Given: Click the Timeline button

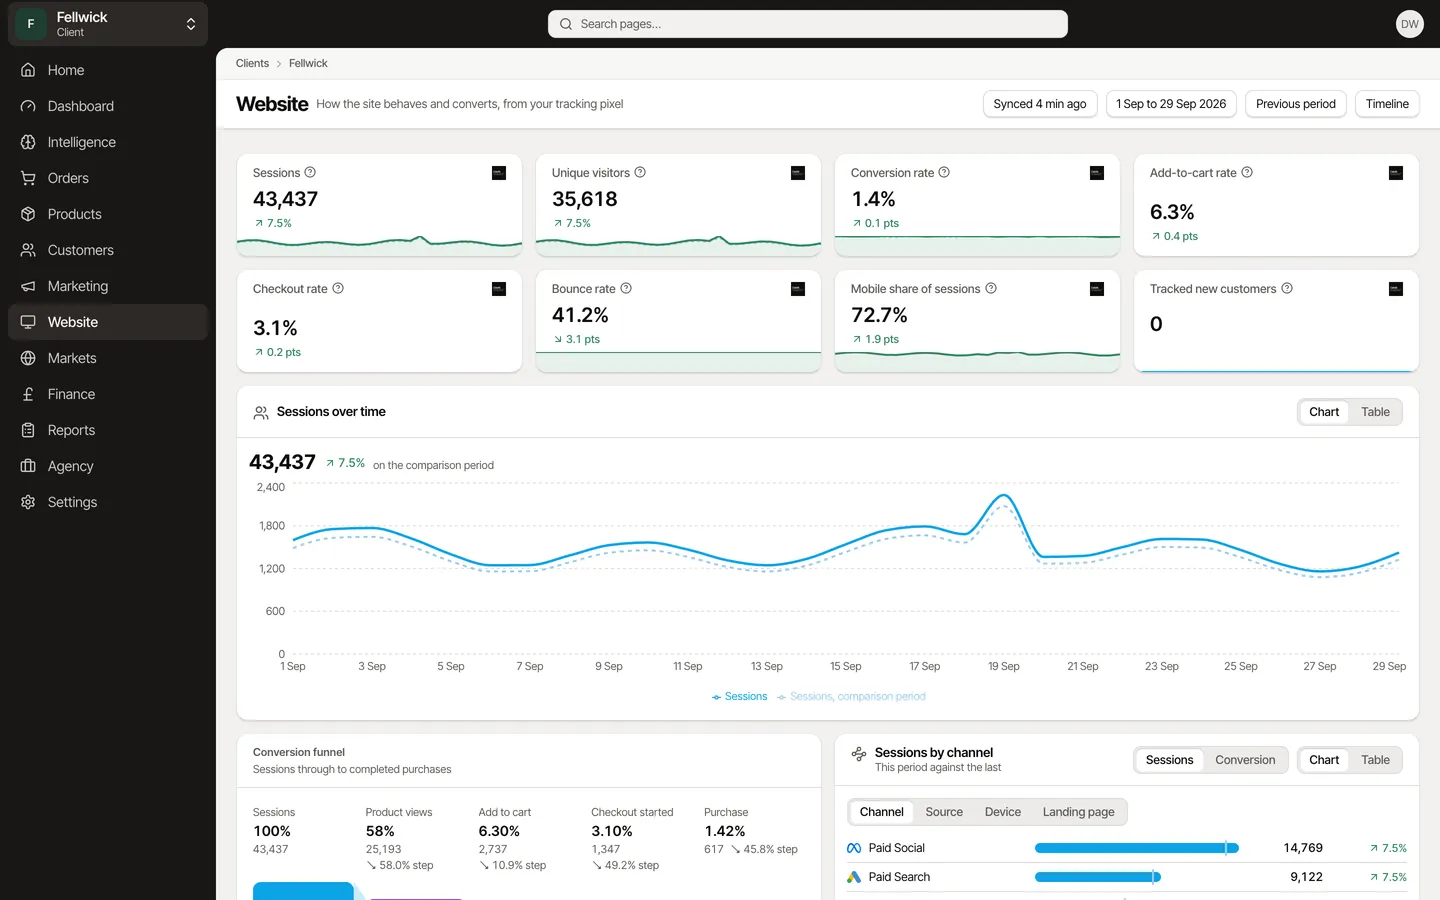Looking at the screenshot, I should (x=1387, y=104).
